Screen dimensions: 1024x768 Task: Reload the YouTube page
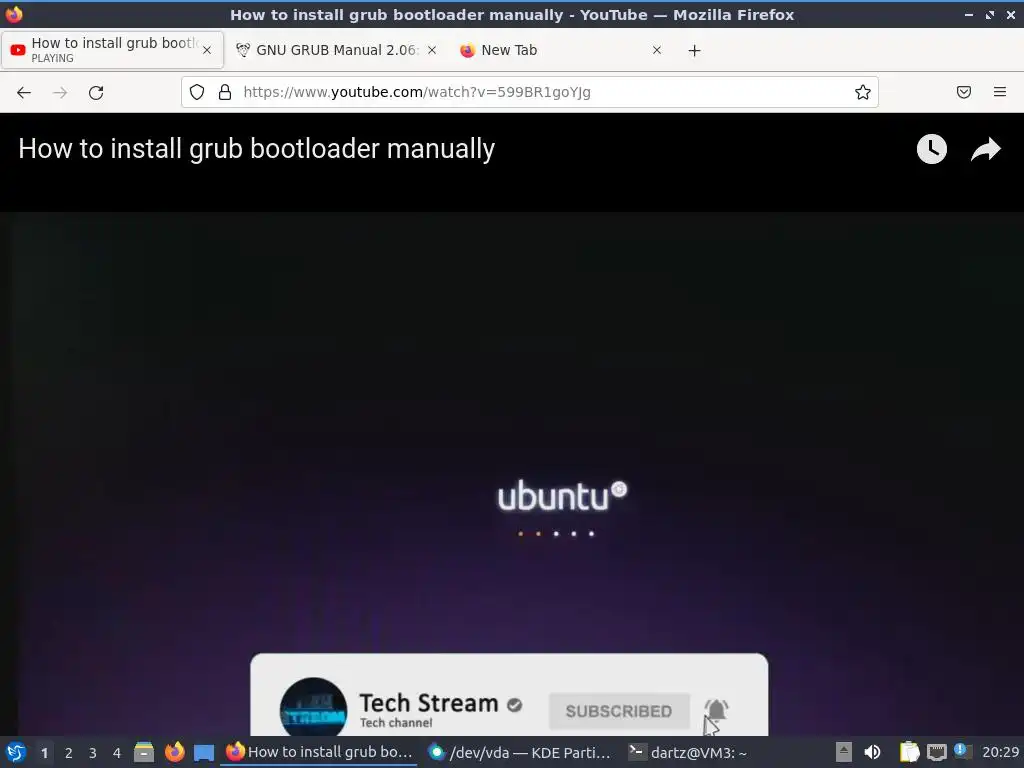coord(96,92)
